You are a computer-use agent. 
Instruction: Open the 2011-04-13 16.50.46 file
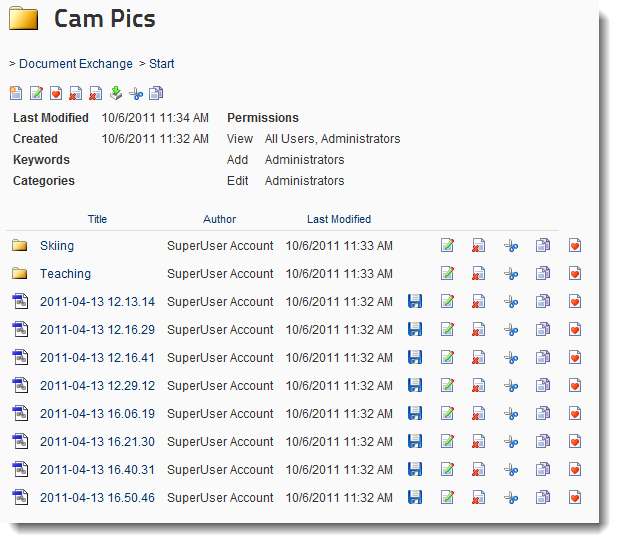pos(97,498)
